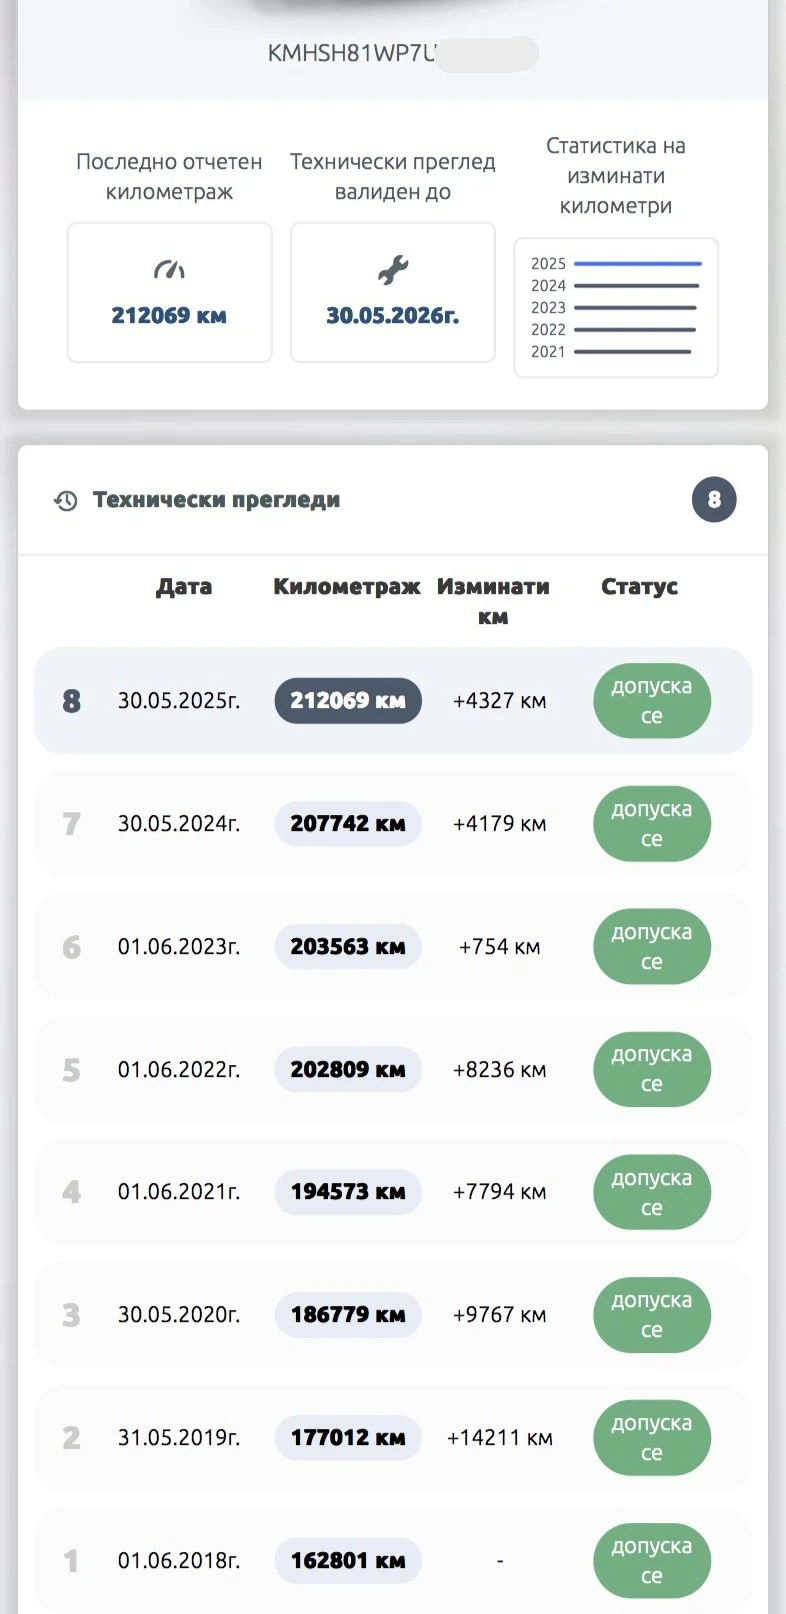786x1614 pixels.
Task: Click the 177012 км mileage badge
Action: pos(348,1438)
